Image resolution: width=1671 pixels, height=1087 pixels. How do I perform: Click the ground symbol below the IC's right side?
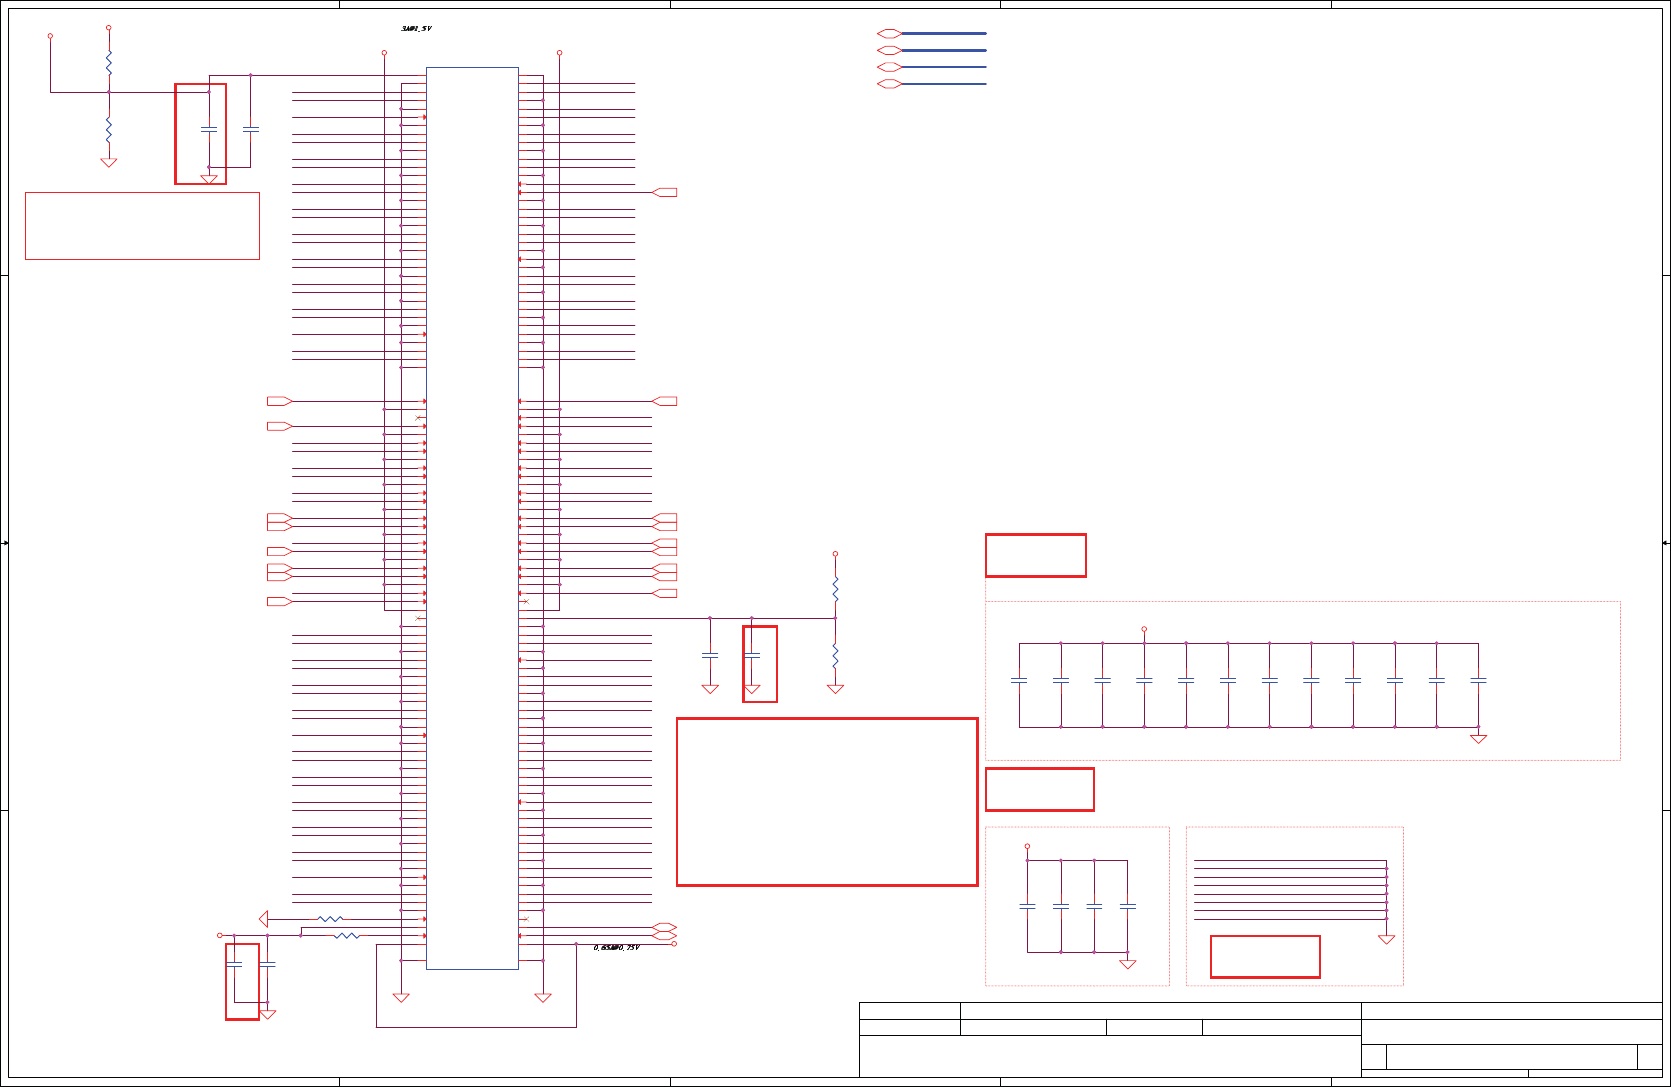[x=543, y=997]
